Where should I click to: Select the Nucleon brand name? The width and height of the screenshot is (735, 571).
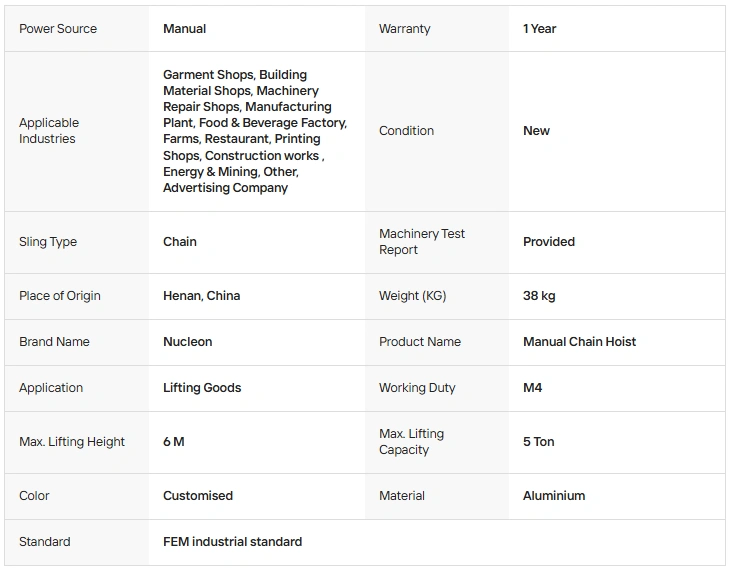point(188,342)
